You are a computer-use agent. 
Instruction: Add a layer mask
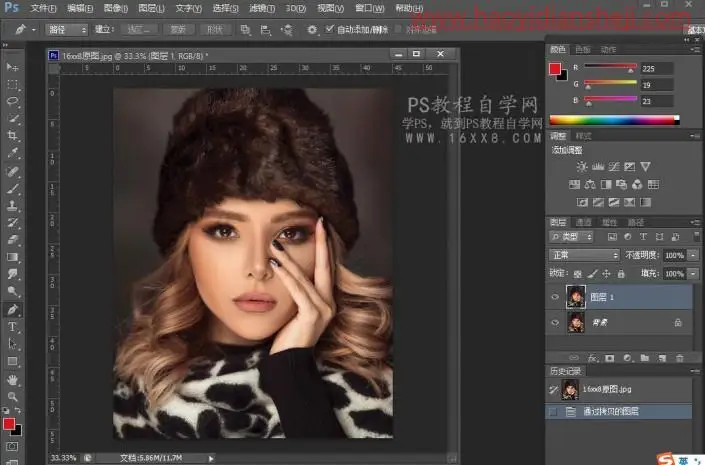(610, 358)
